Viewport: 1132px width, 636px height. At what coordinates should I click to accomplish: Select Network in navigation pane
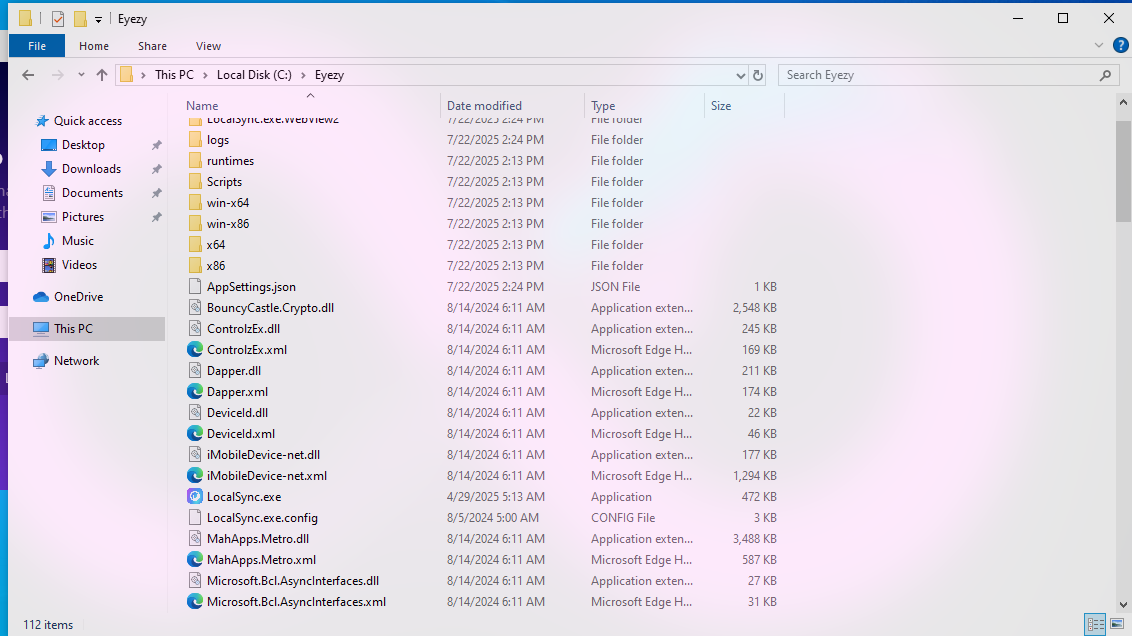click(x=76, y=360)
